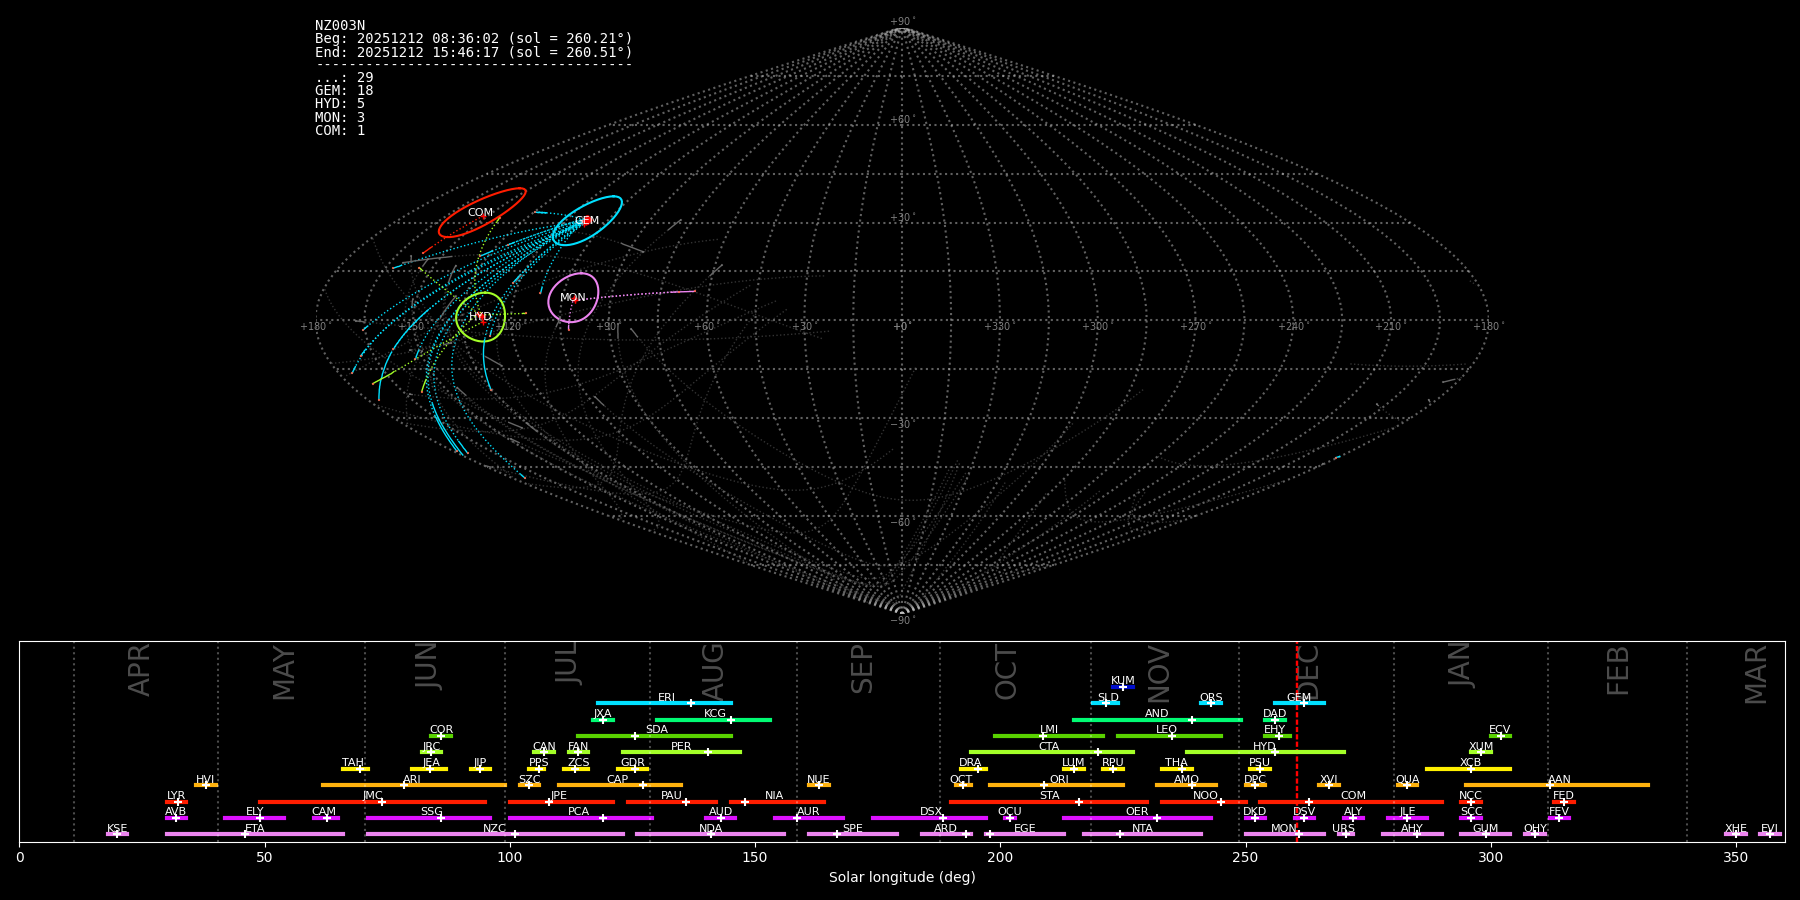Image resolution: width=1800 pixels, height=900 pixels.
Task: Click the AUG month label
Action: [x=713, y=670]
